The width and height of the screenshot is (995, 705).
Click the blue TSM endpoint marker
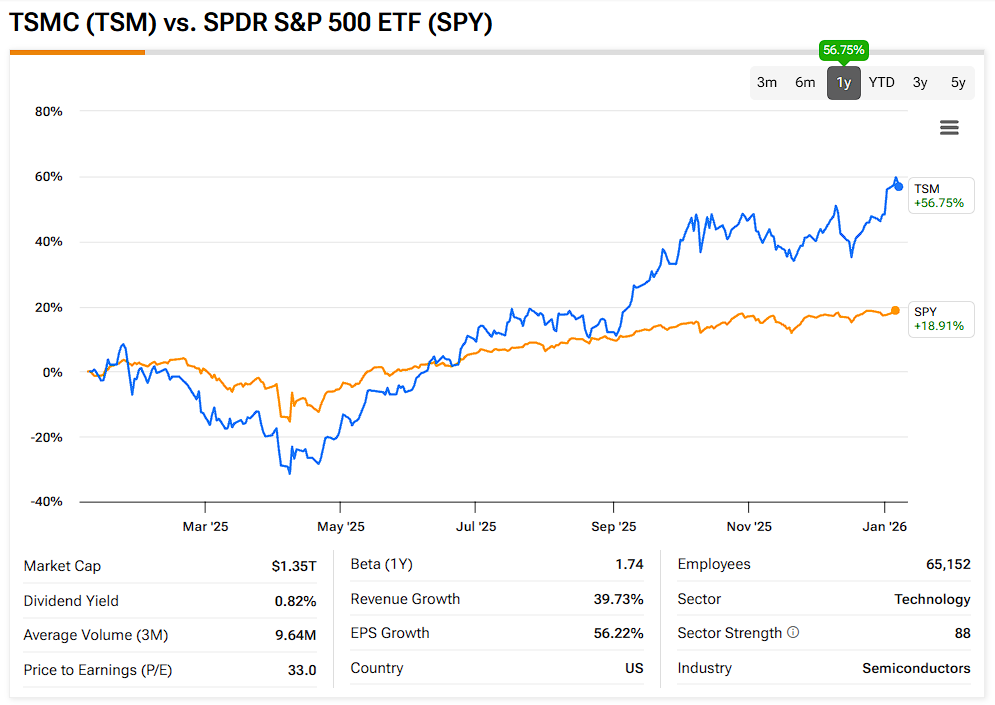(899, 187)
